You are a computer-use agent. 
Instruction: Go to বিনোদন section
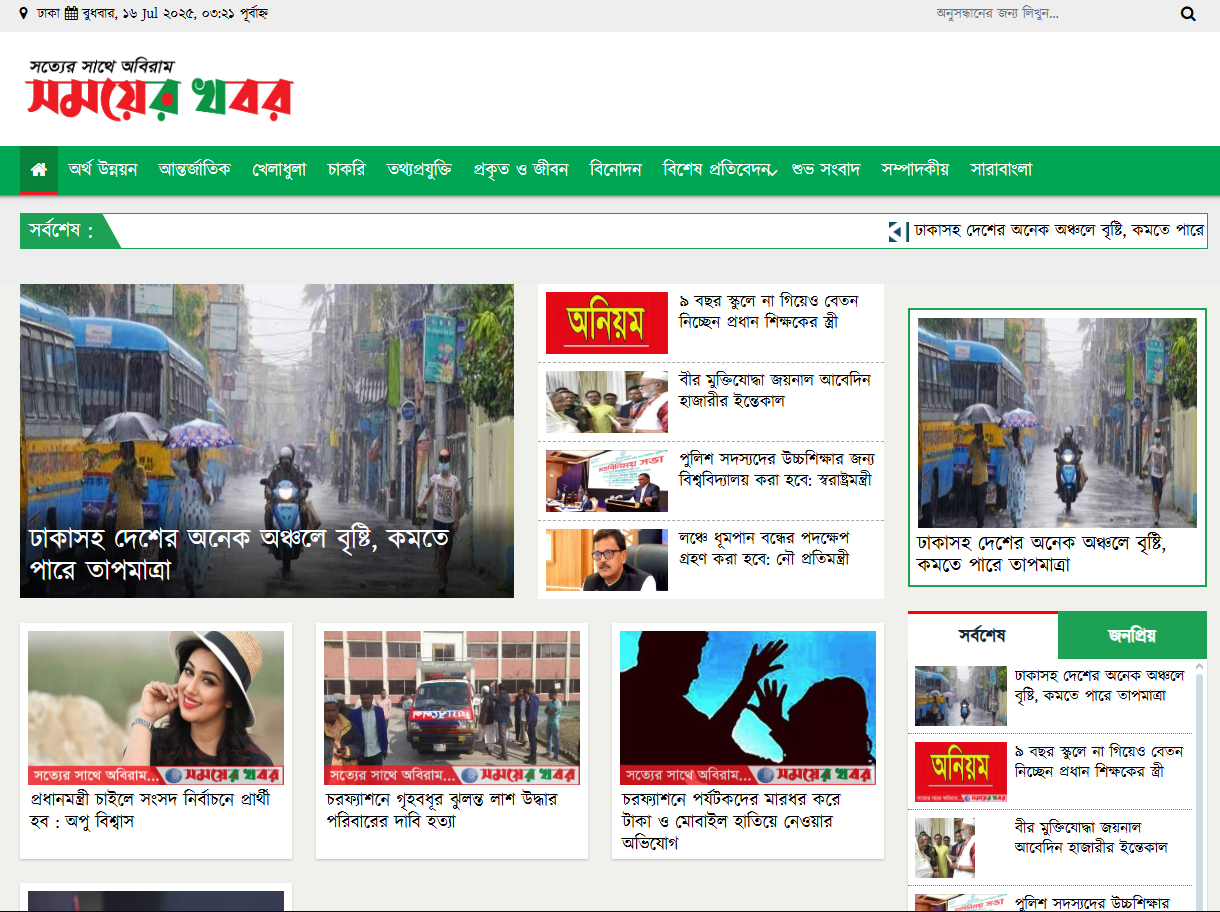tap(616, 169)
